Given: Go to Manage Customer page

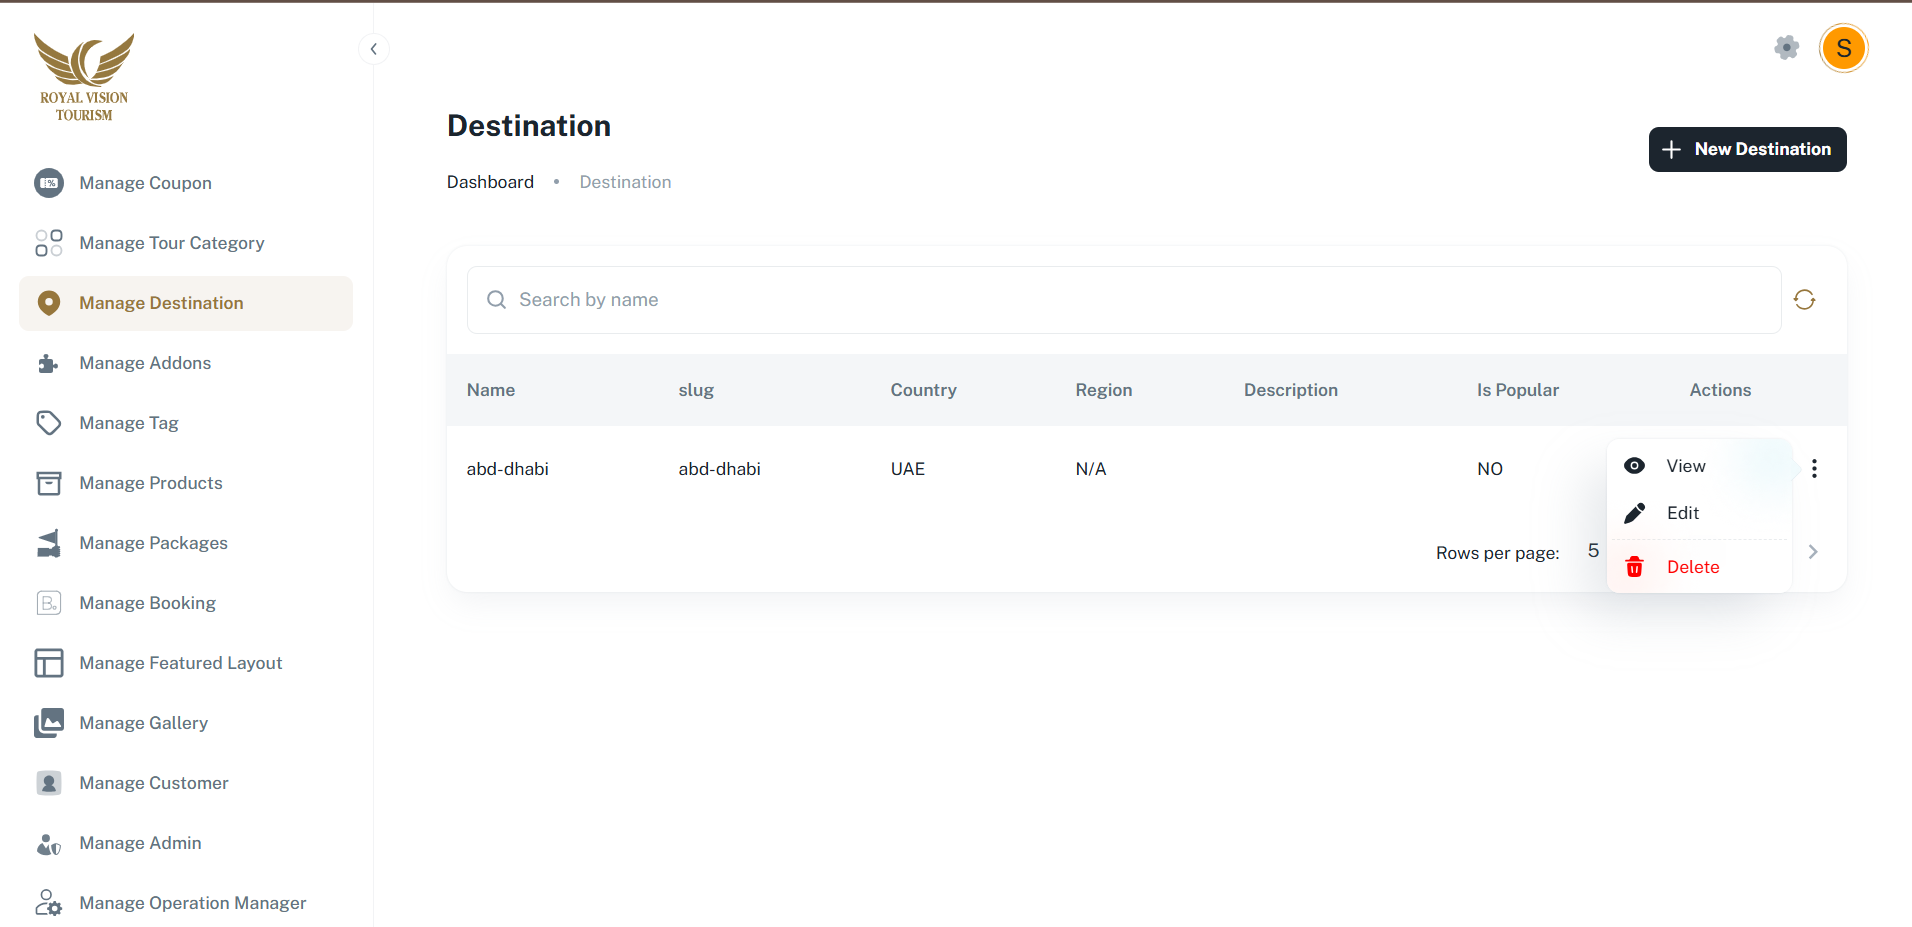Looking at the screenshot, I should coord(154,783).
